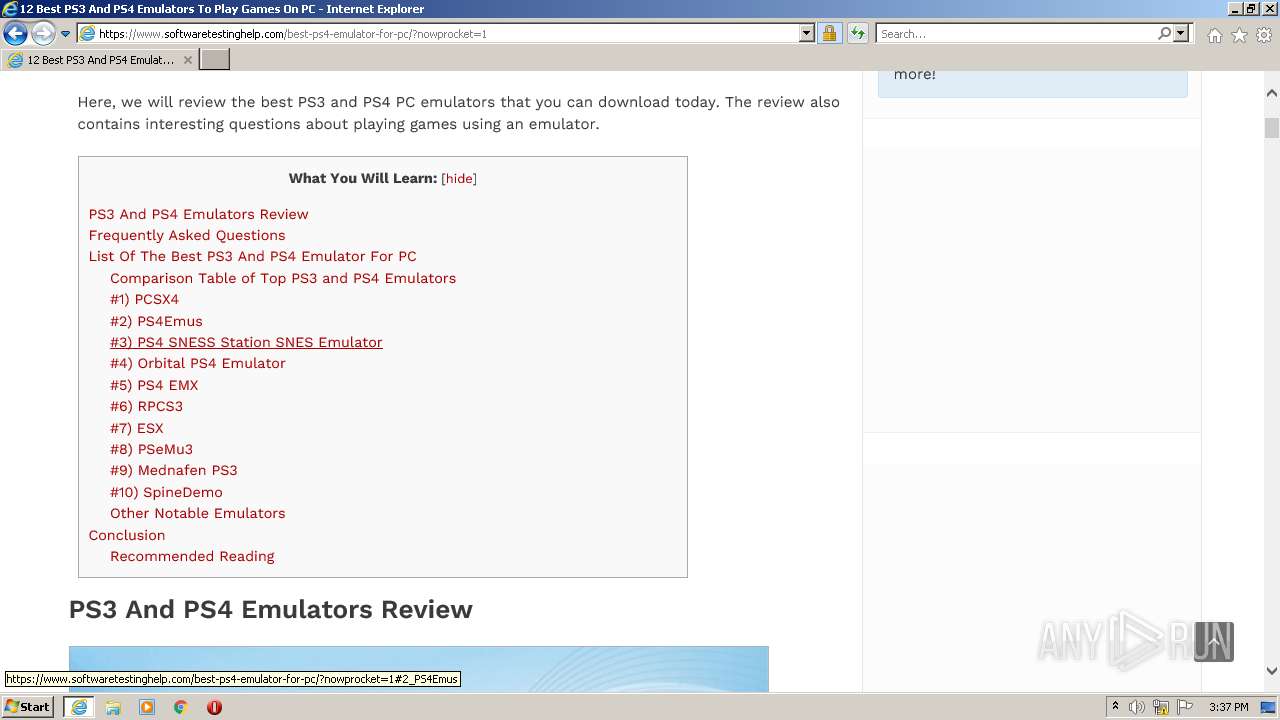Click the vertical scrollbar thumb
The width and height of the screenshot is (1280, 720).
pyautogui.click(x=1271, y=128)
